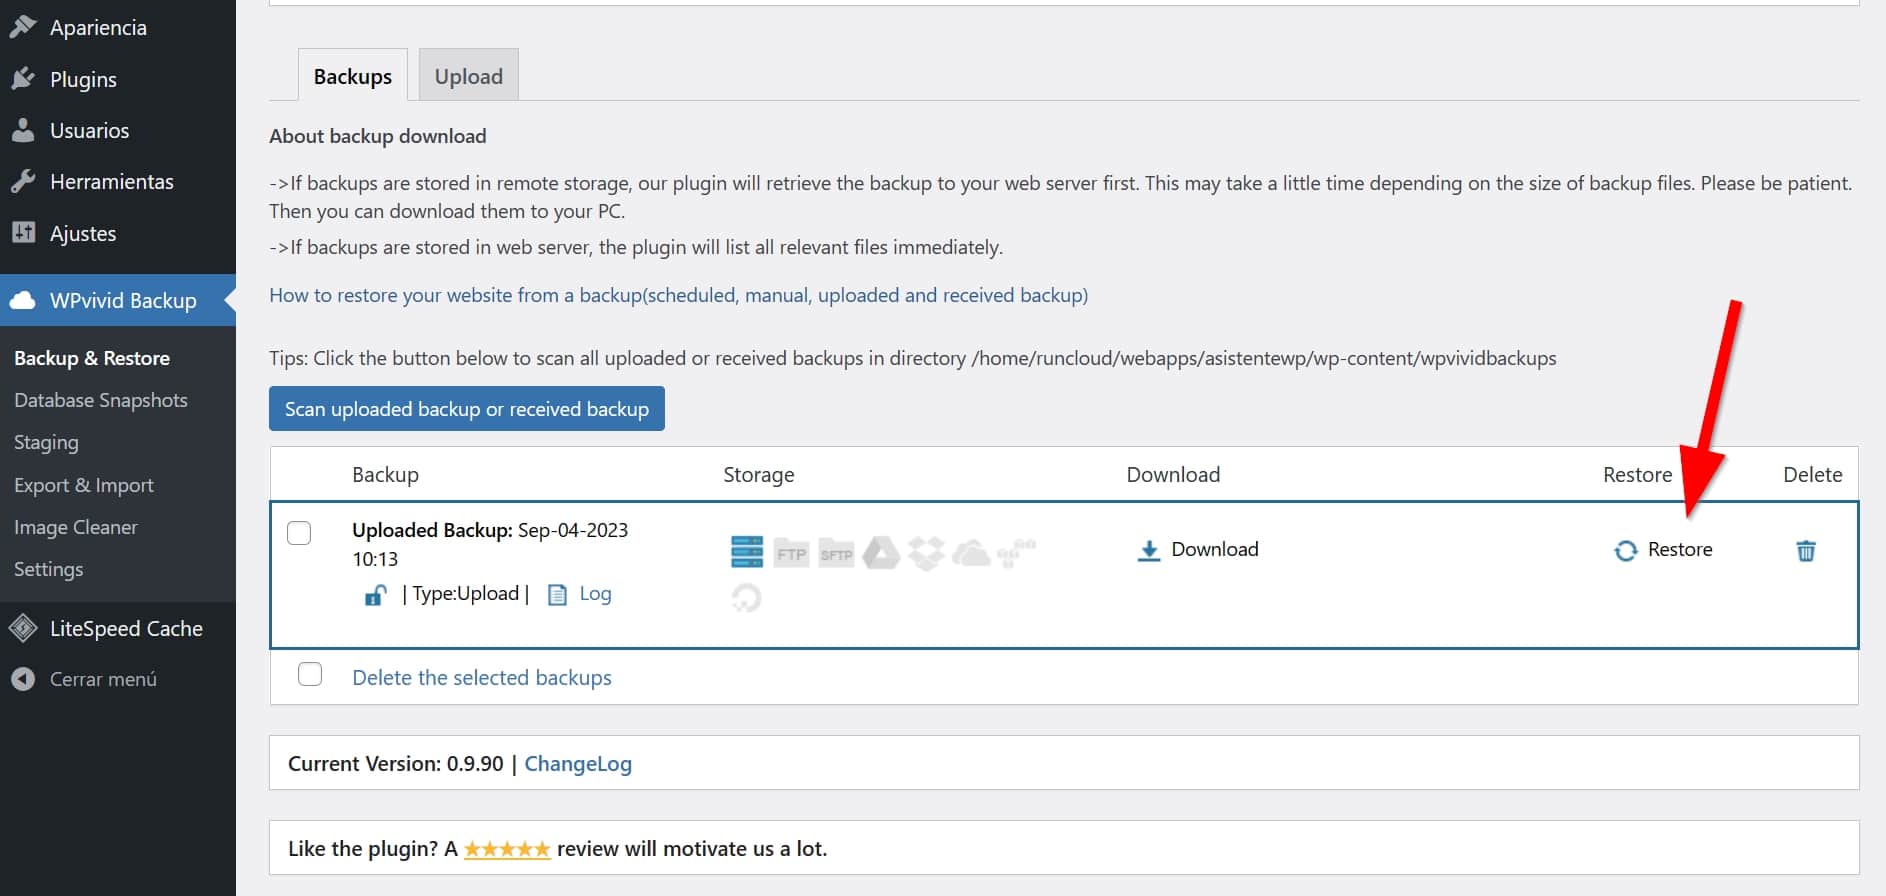
Task: Click the SFTP storage icon
Action: [x=836, y=553]
